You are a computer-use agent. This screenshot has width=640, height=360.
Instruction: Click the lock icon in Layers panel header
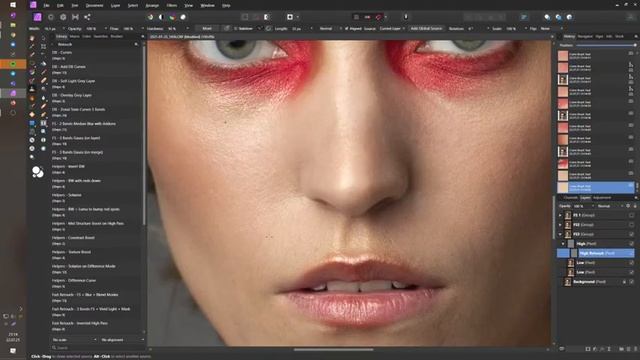click(635, 206)
